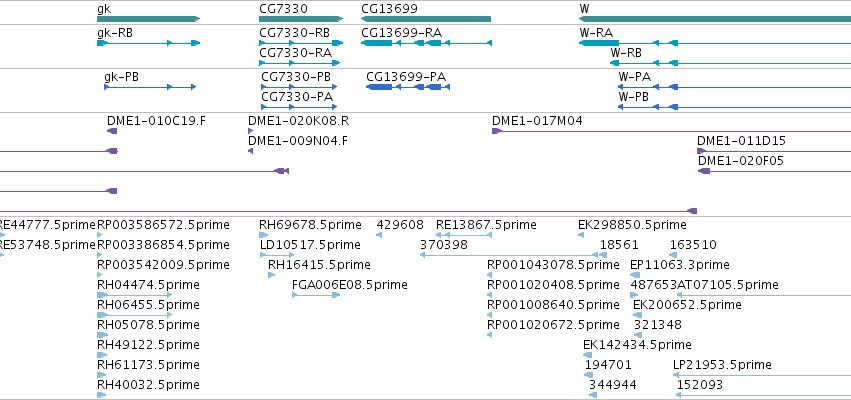This screenshot has height=400, width=851.
Task: Click the RH69678.5prime EST label
Action: 310,225
